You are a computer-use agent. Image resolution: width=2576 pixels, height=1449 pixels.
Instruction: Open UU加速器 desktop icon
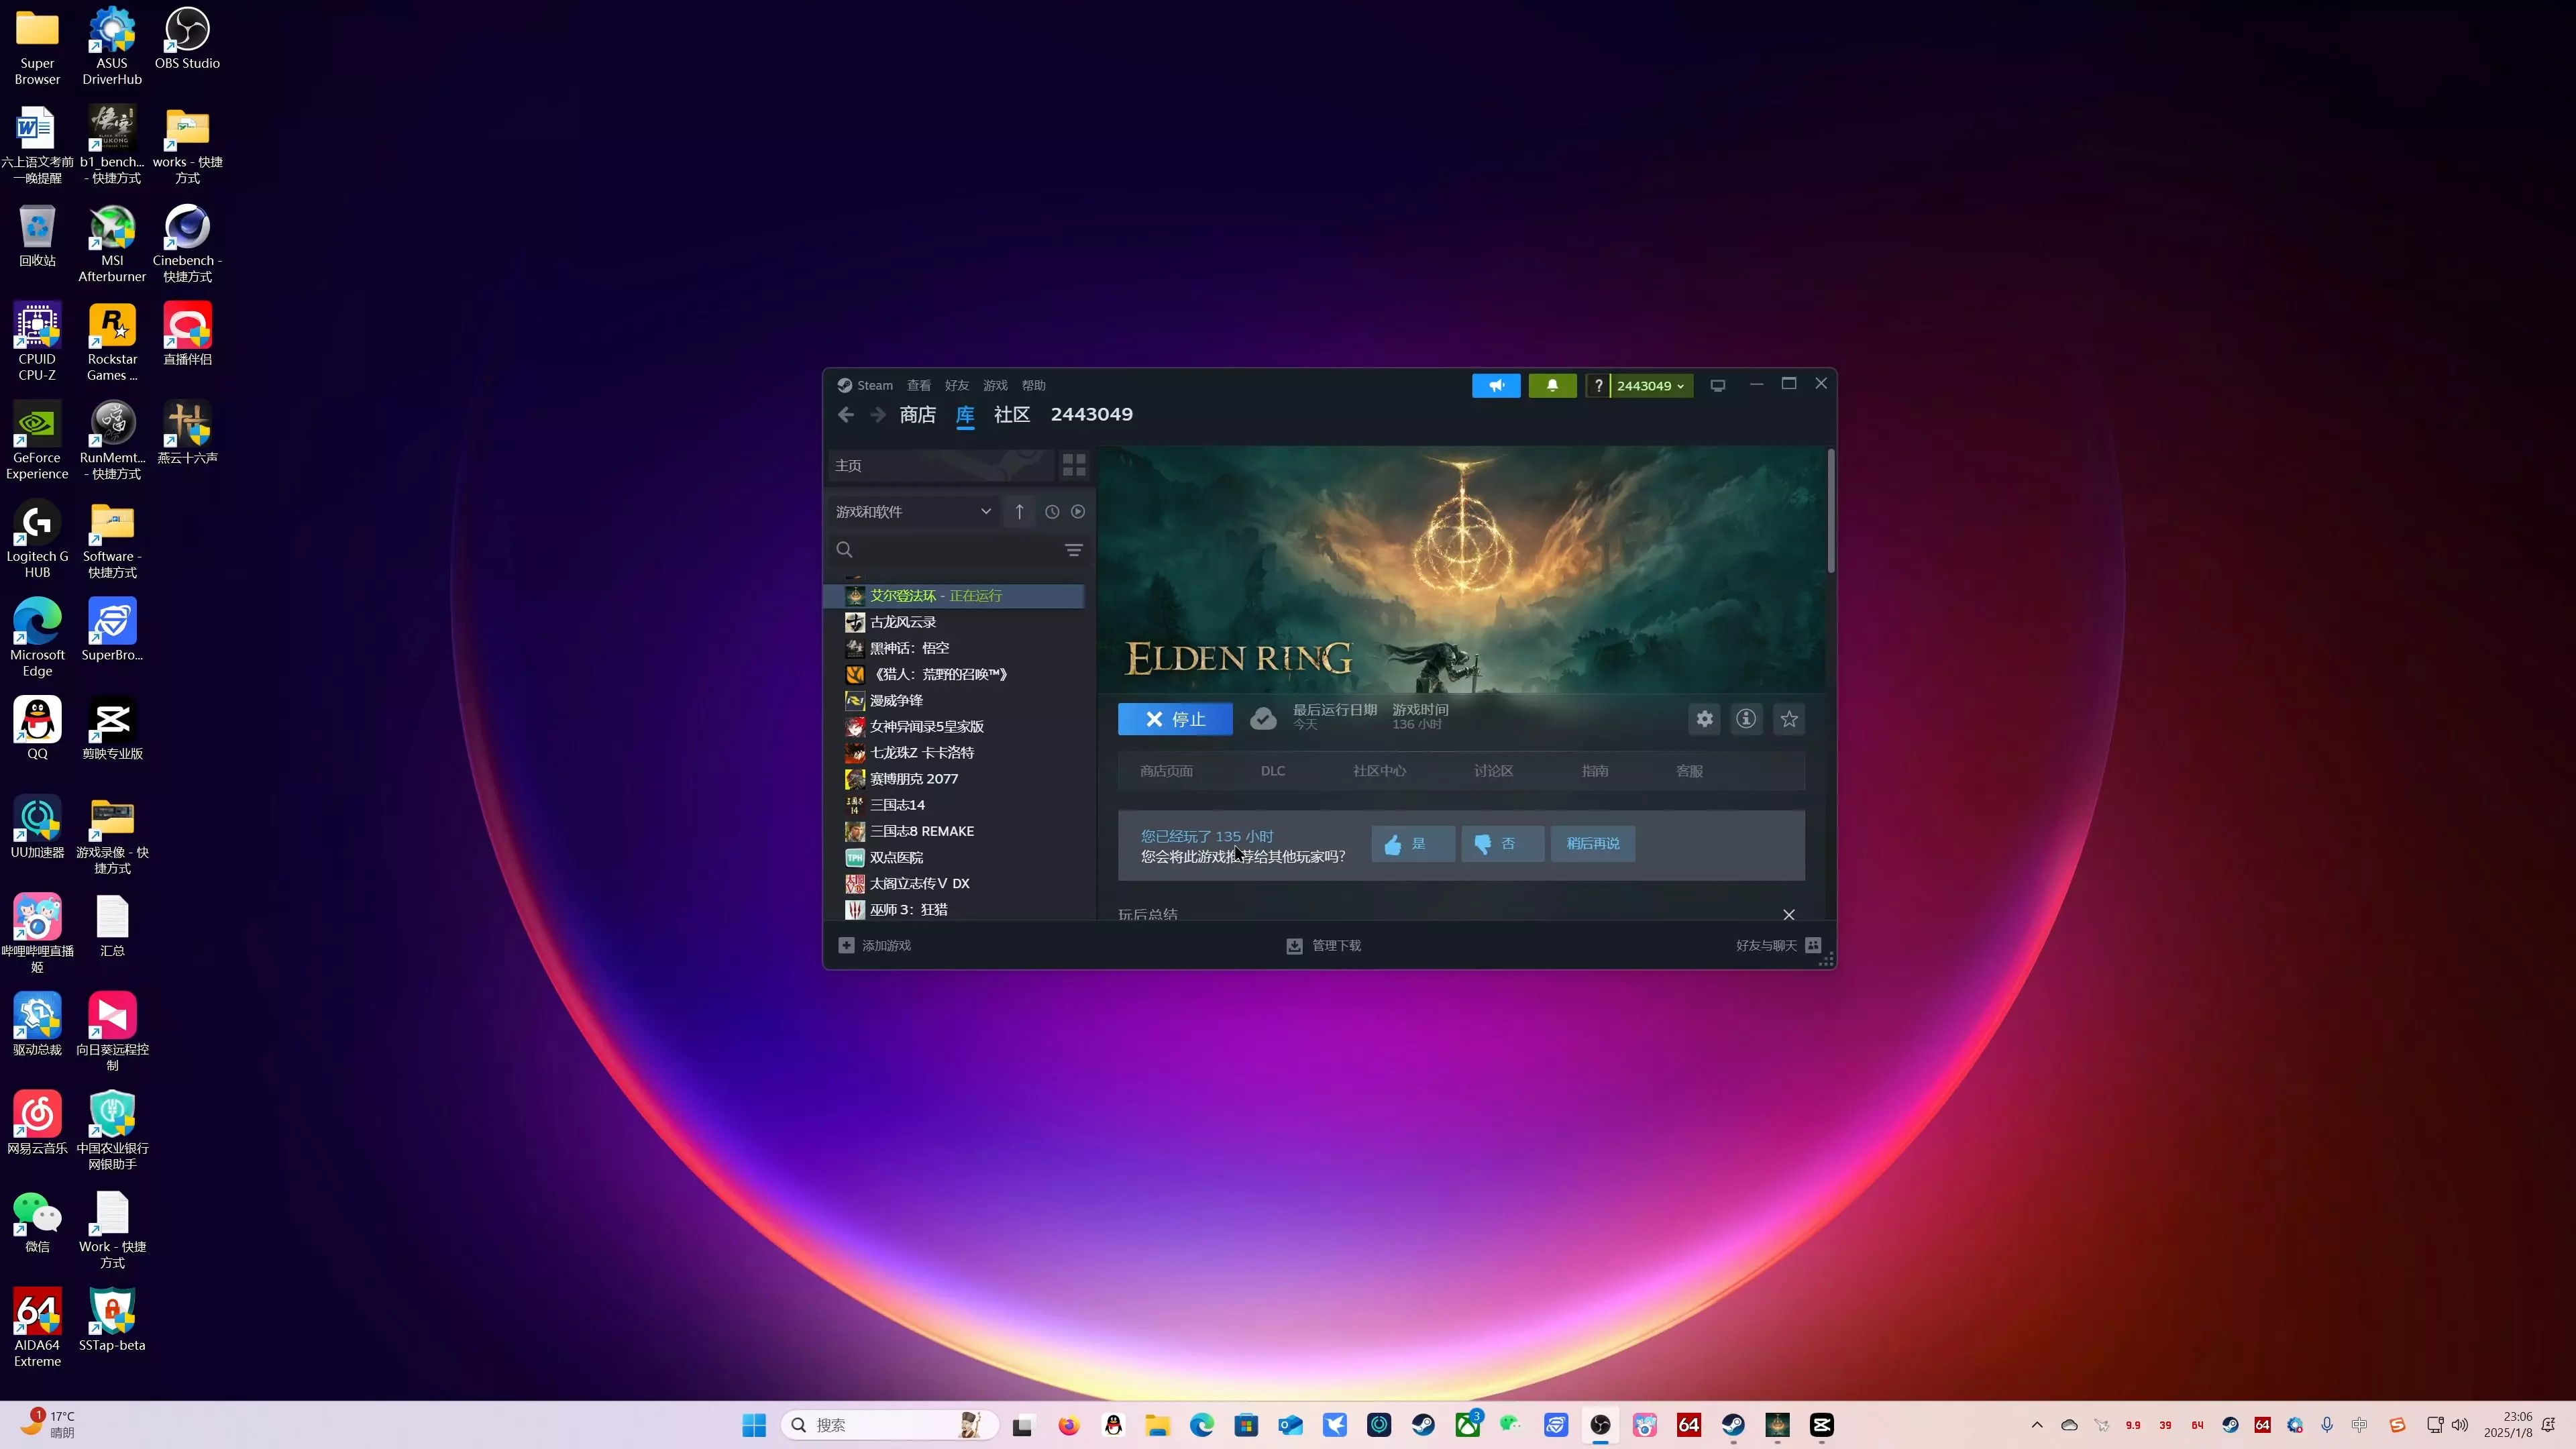pos(37,827)
